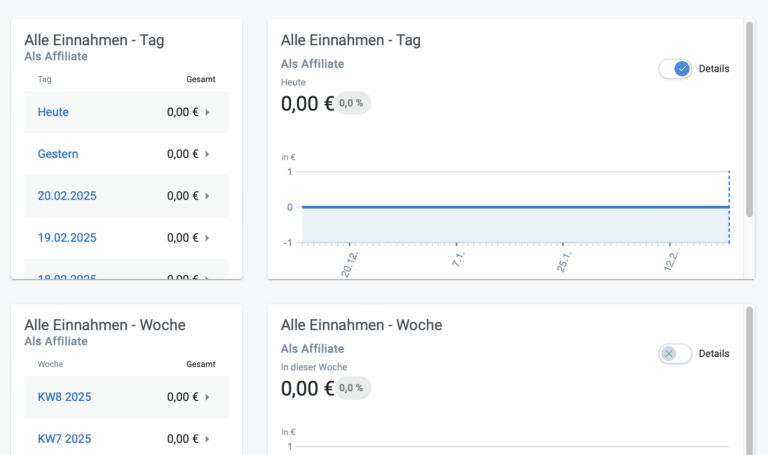This screenshot has height=455, width=768.
Task: Click the 12.2. axis label on the chart
Action: coord(671,262)
